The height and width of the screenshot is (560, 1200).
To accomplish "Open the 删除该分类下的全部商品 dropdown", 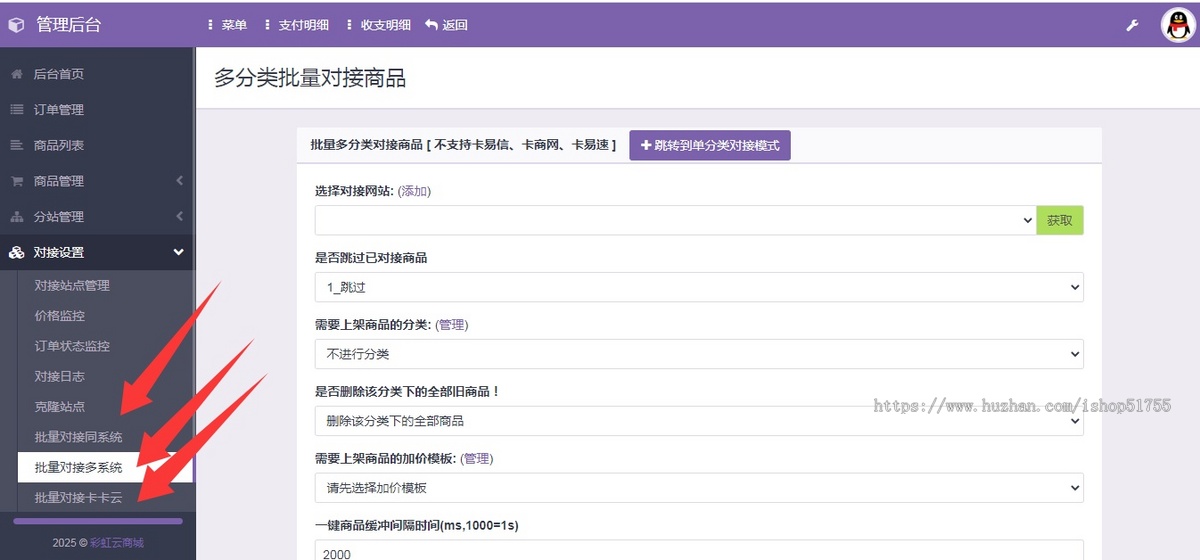I will click(x=699, y=421).
